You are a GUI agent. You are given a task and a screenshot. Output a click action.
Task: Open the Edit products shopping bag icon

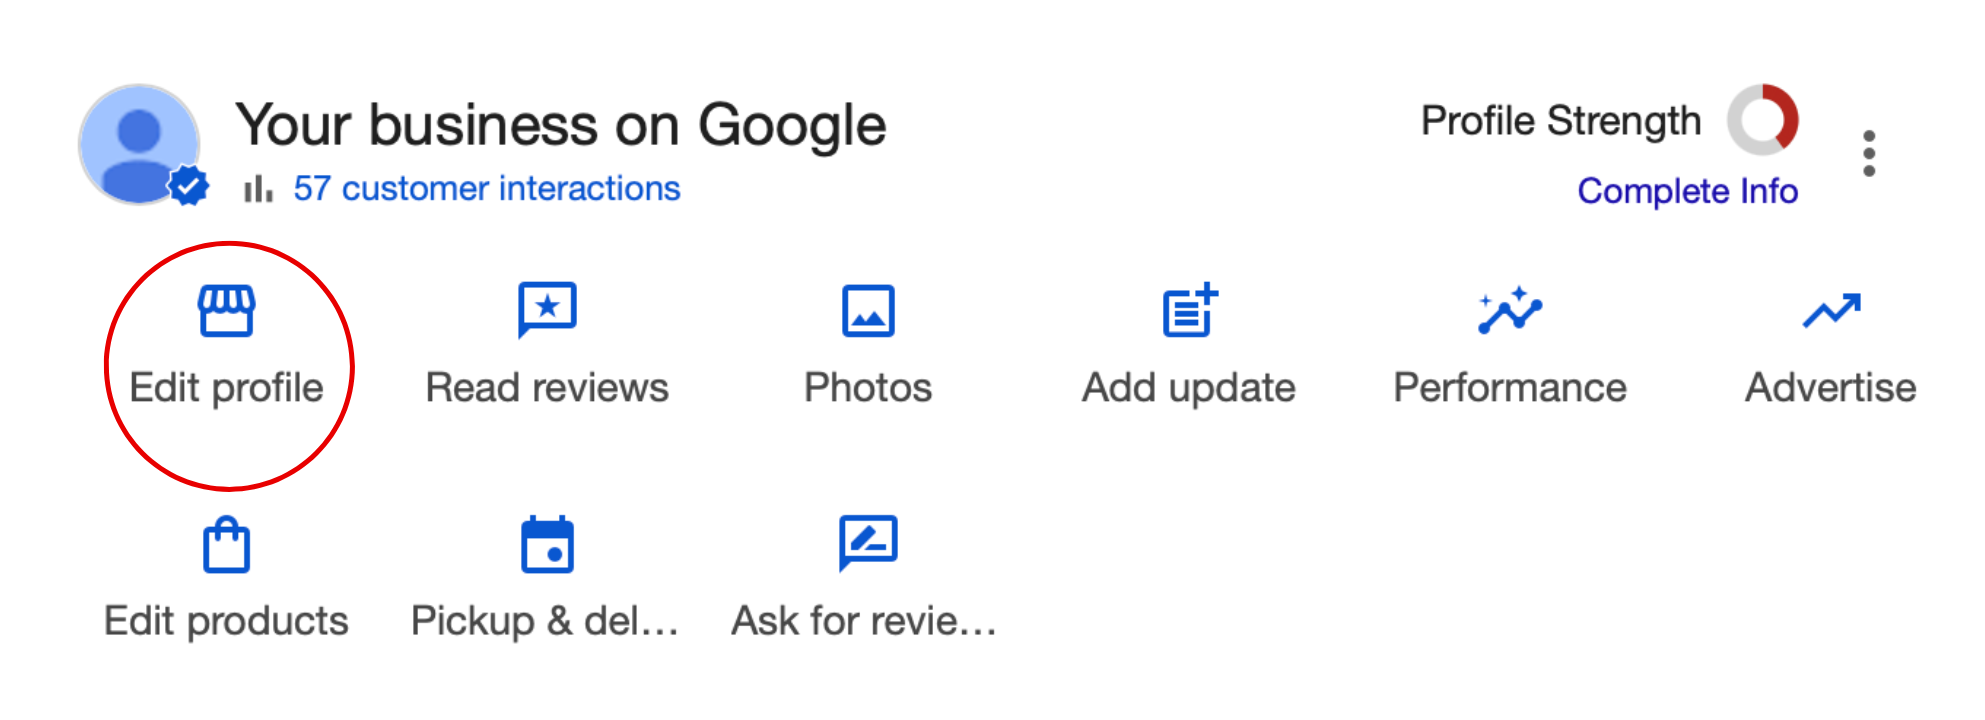pyautogui.click(x=226, y=544)
